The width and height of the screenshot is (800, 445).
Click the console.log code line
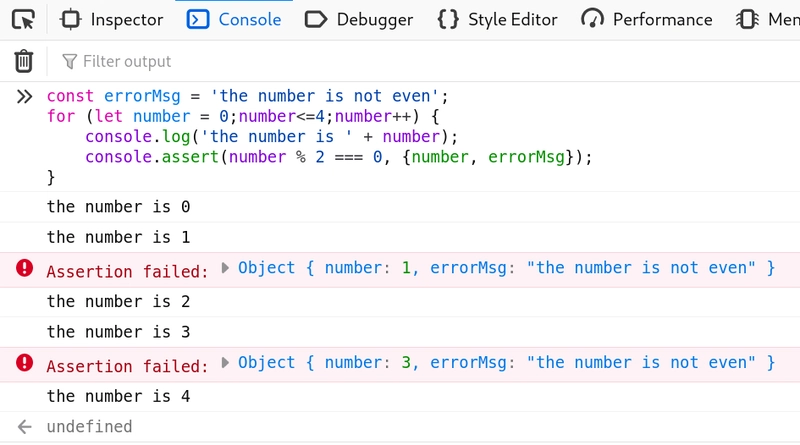point(271,137)
